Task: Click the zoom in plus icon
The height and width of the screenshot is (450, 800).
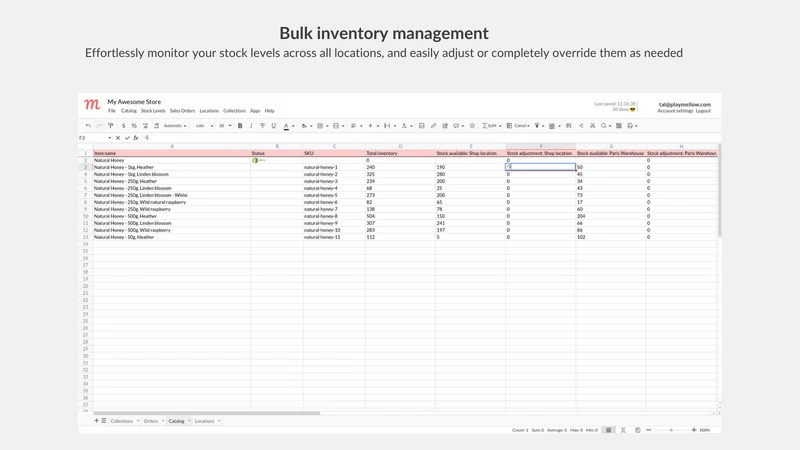Action: (x=694, y=430)
